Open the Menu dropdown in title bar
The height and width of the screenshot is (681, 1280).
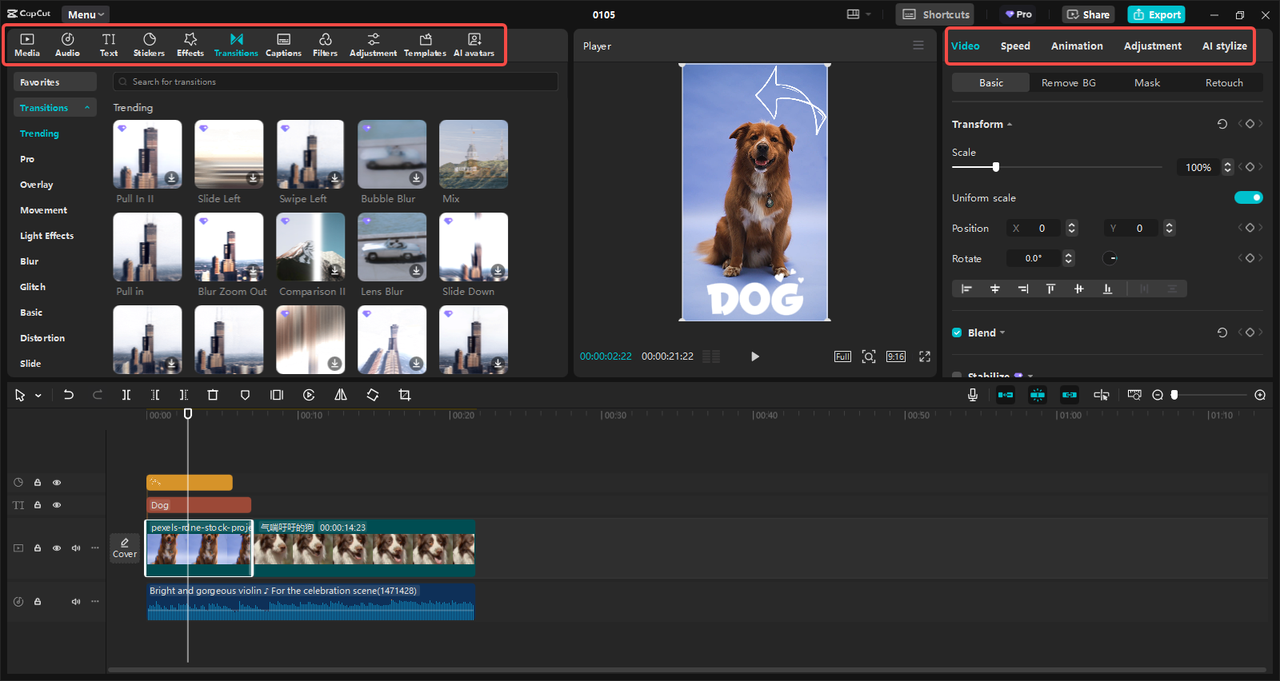click(x=86, y=15)
